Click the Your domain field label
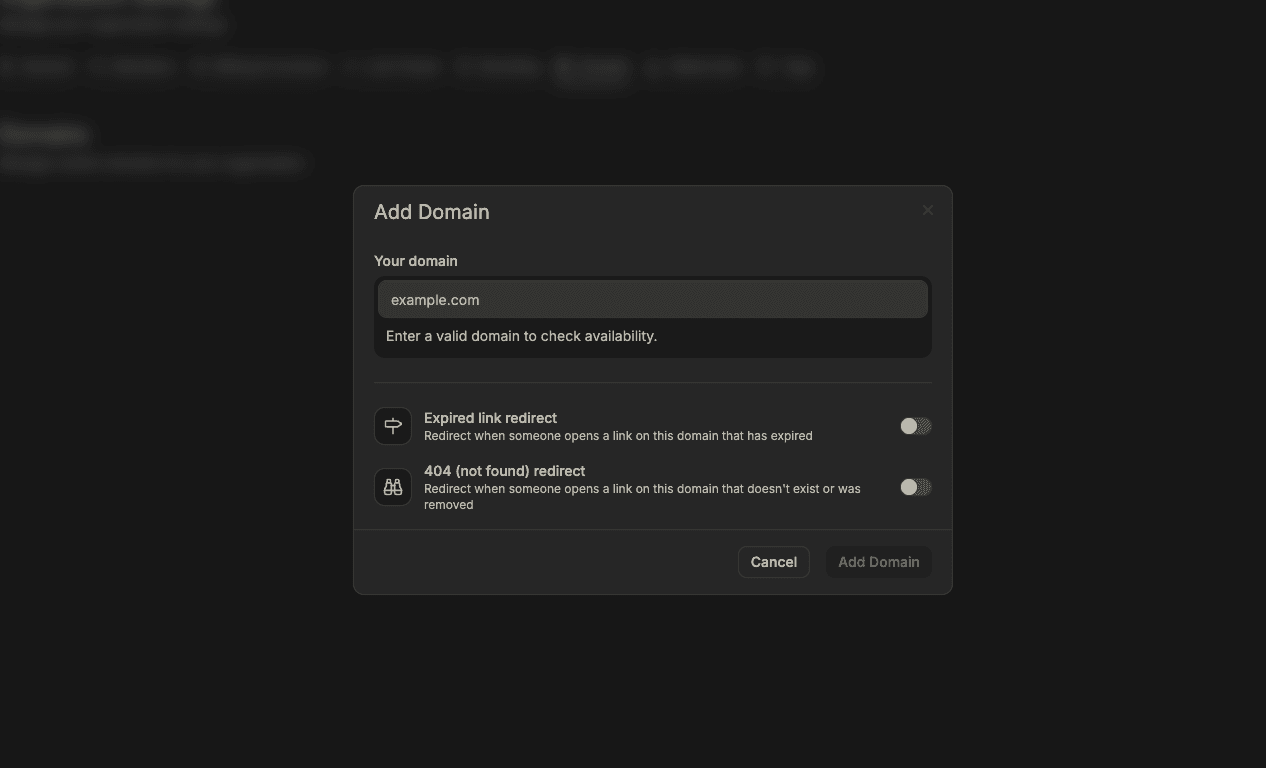Viewport: 1266px width, 768px height. pos(415,260)
